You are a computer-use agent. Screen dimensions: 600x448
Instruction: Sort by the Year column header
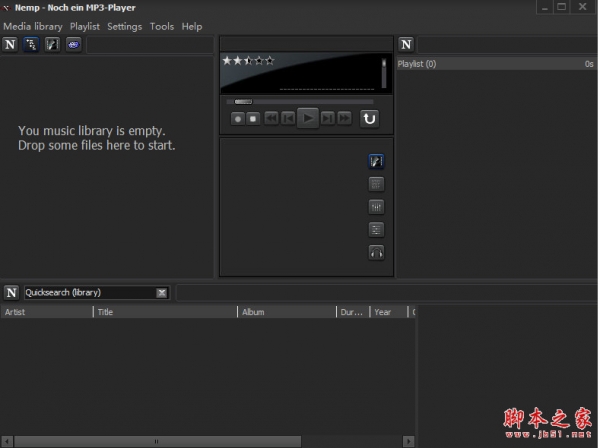point(389,312)
